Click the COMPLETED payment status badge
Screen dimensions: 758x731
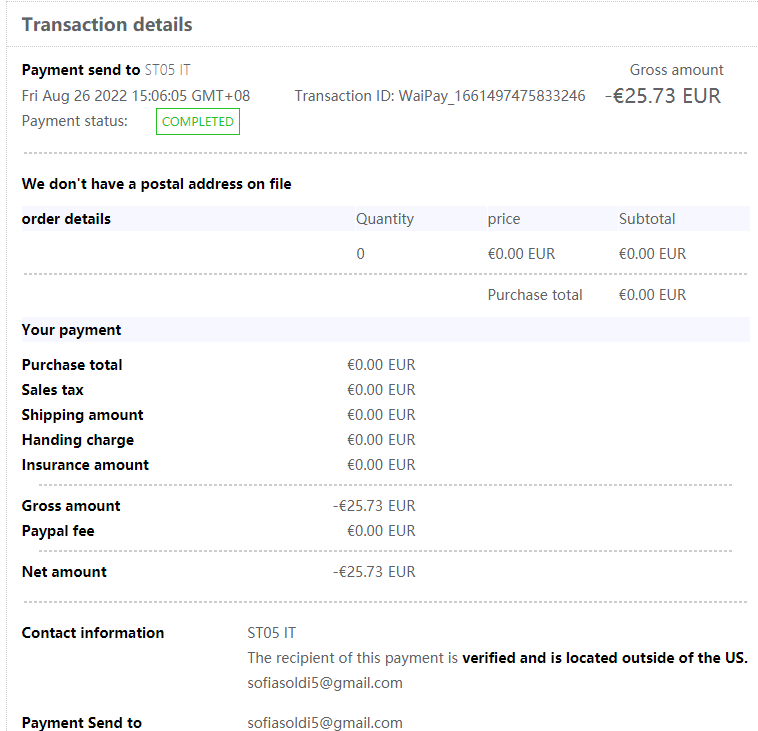[x=198, y=121]
